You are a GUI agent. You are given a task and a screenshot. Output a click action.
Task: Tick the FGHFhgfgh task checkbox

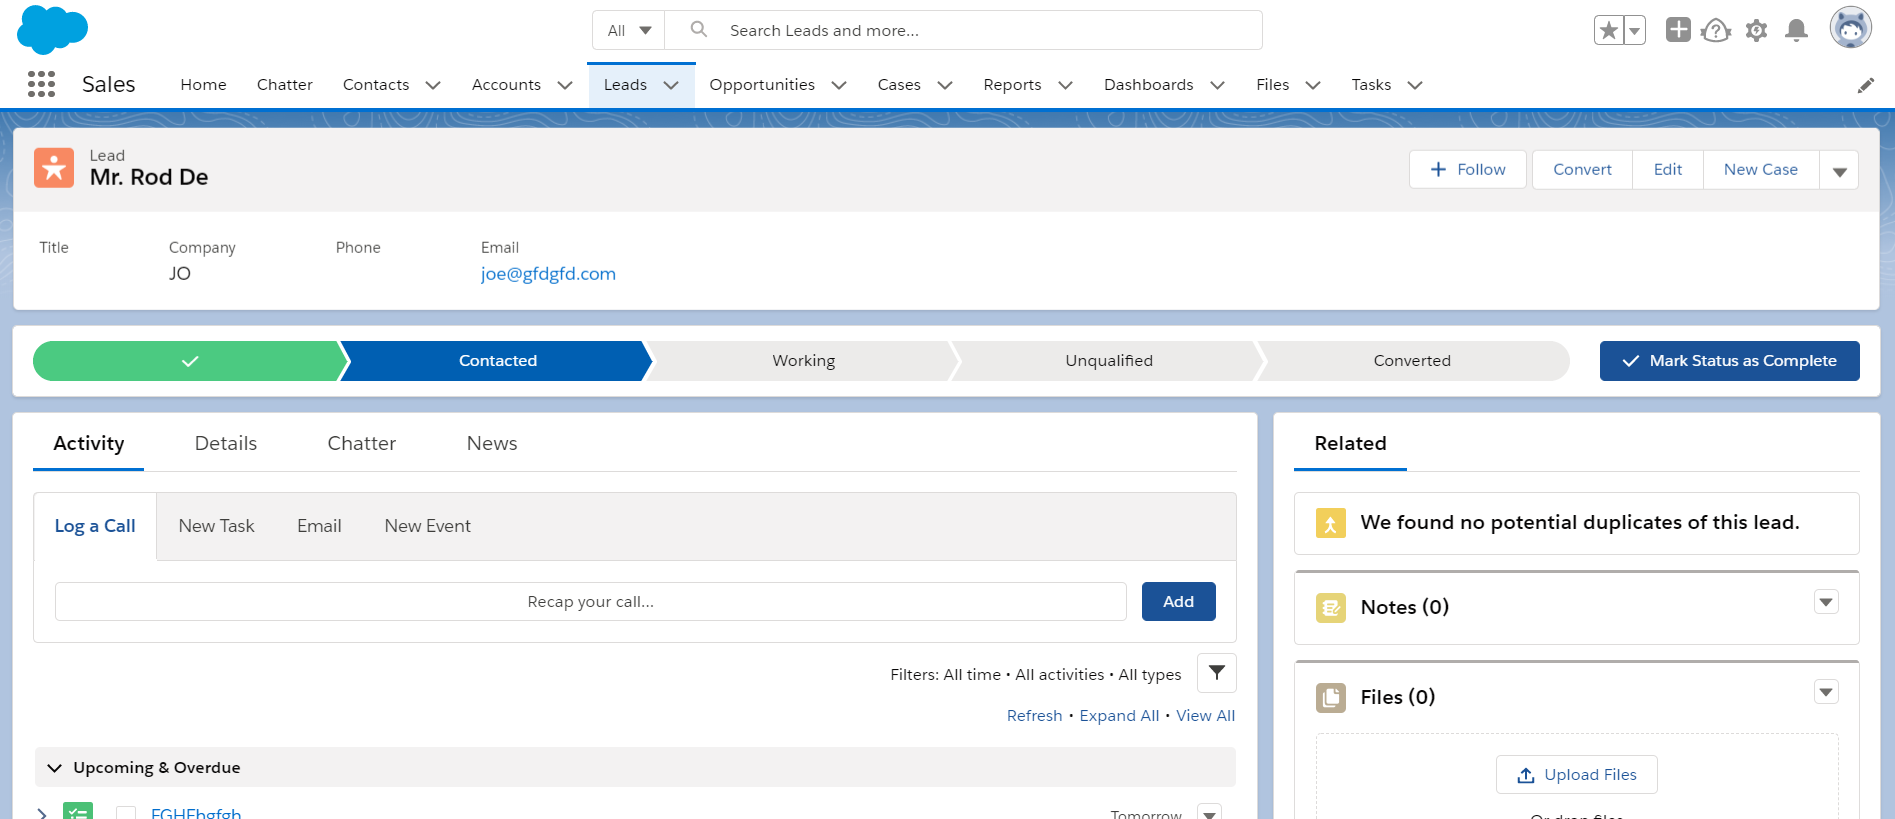126,813
